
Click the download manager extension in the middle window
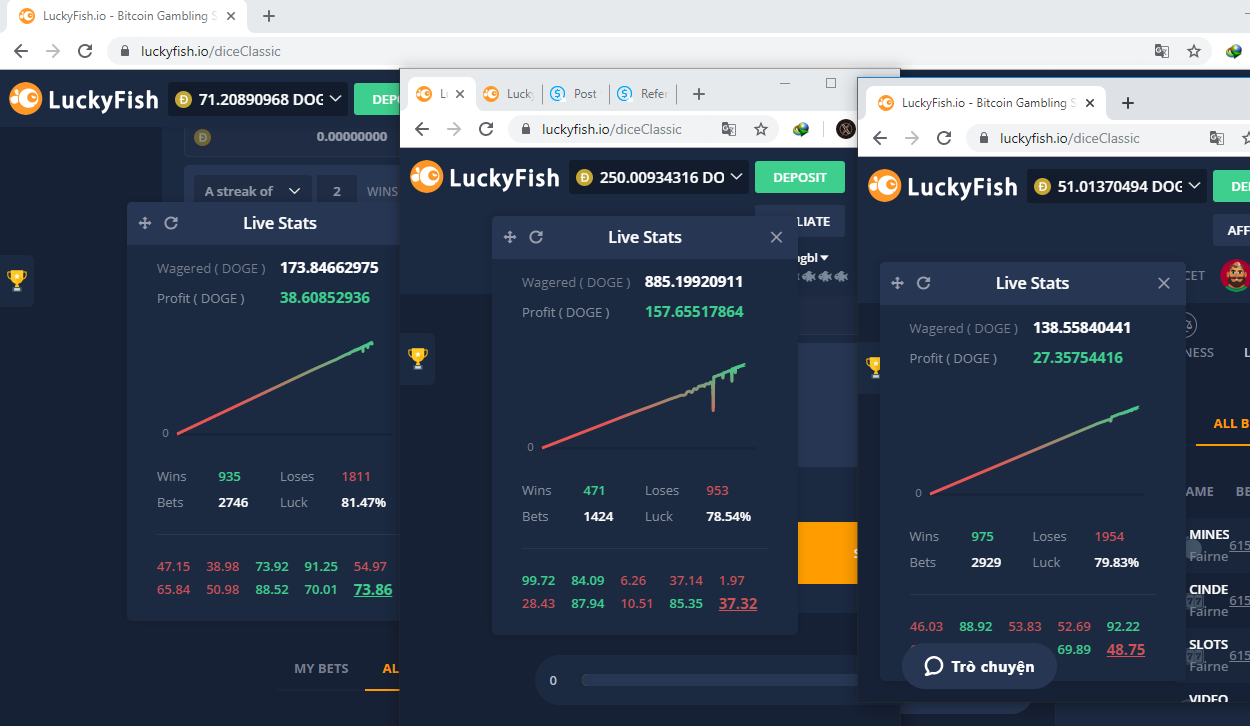coord(801,129)
